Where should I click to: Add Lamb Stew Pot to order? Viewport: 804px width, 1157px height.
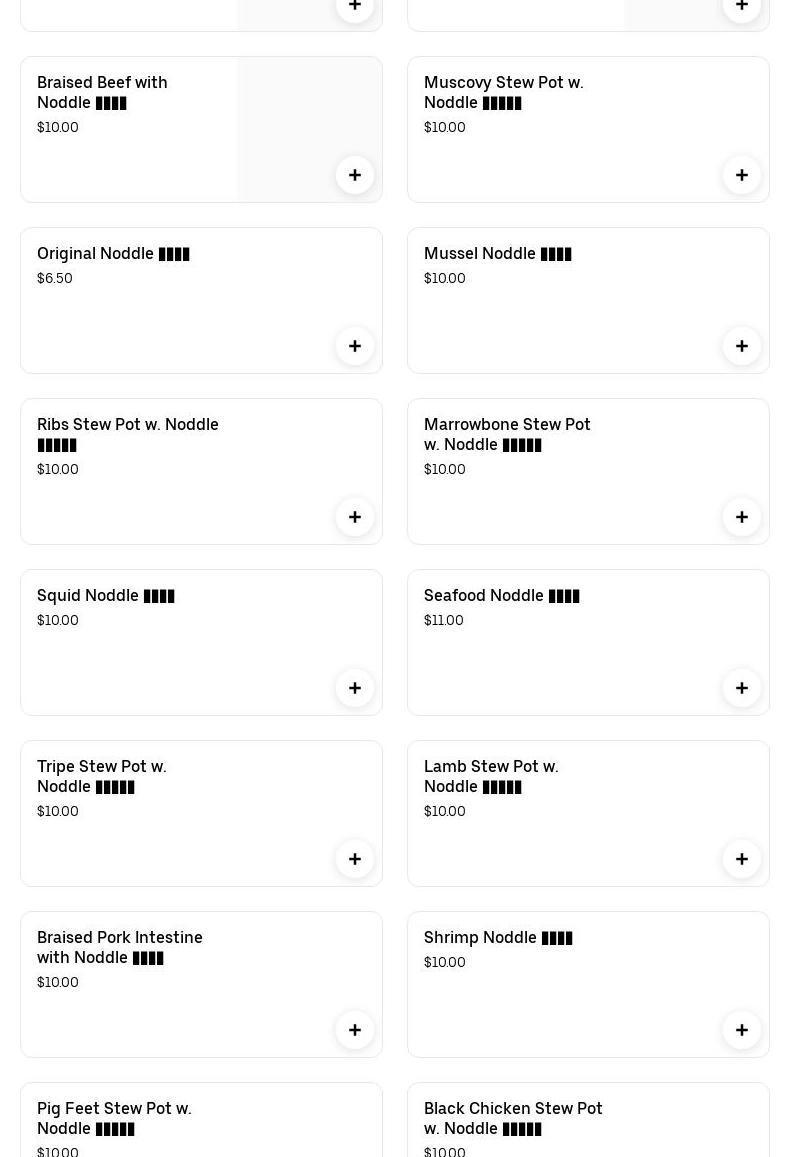[x=742, y=859]
